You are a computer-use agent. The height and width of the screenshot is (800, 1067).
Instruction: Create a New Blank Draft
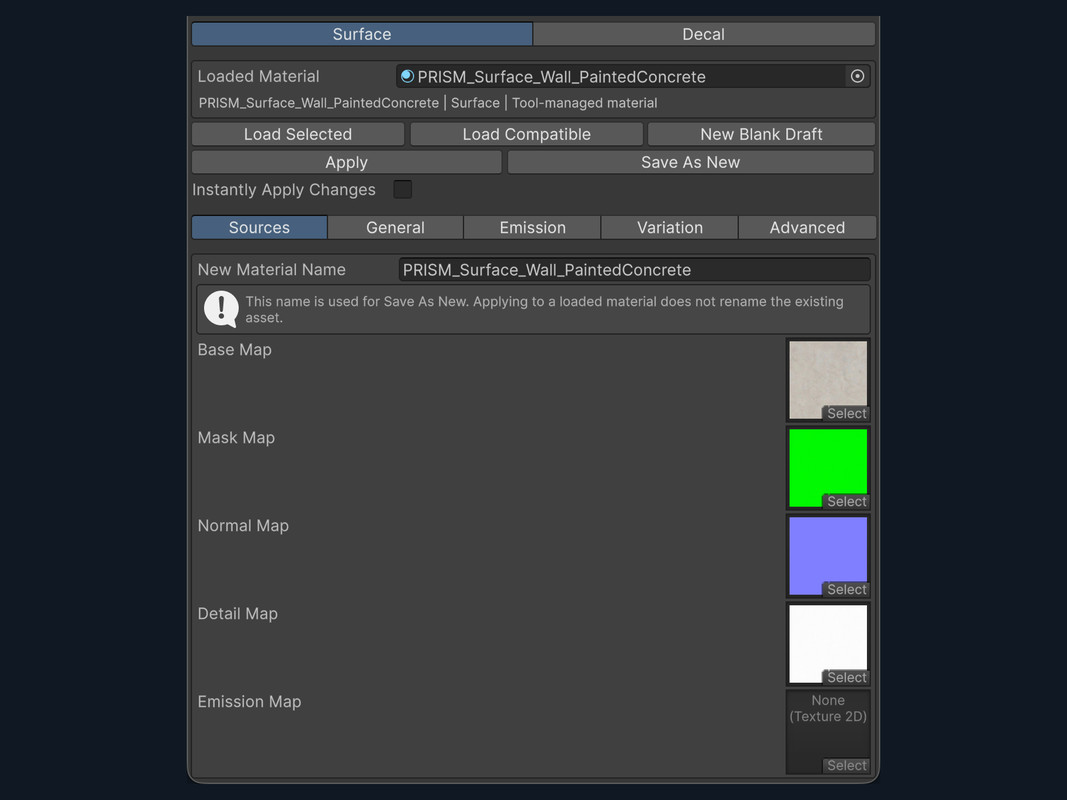(x=761, y=134)
